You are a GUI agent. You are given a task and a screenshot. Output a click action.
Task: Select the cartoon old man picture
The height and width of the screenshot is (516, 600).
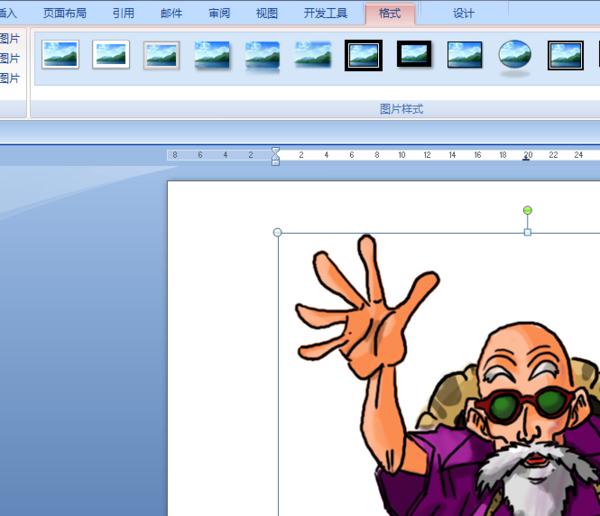point(439,374)
